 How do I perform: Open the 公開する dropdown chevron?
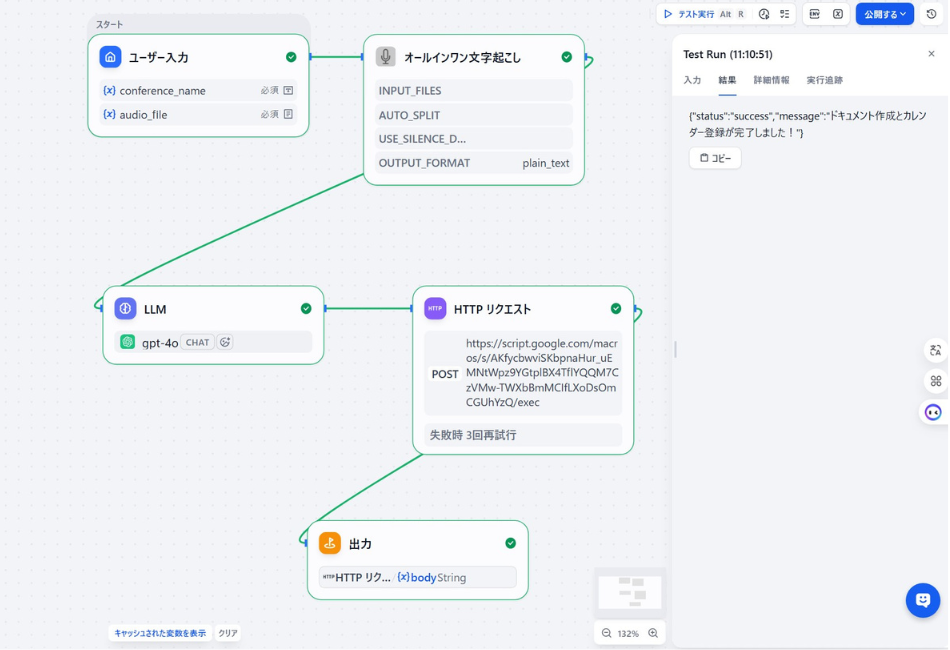[903, 13]
